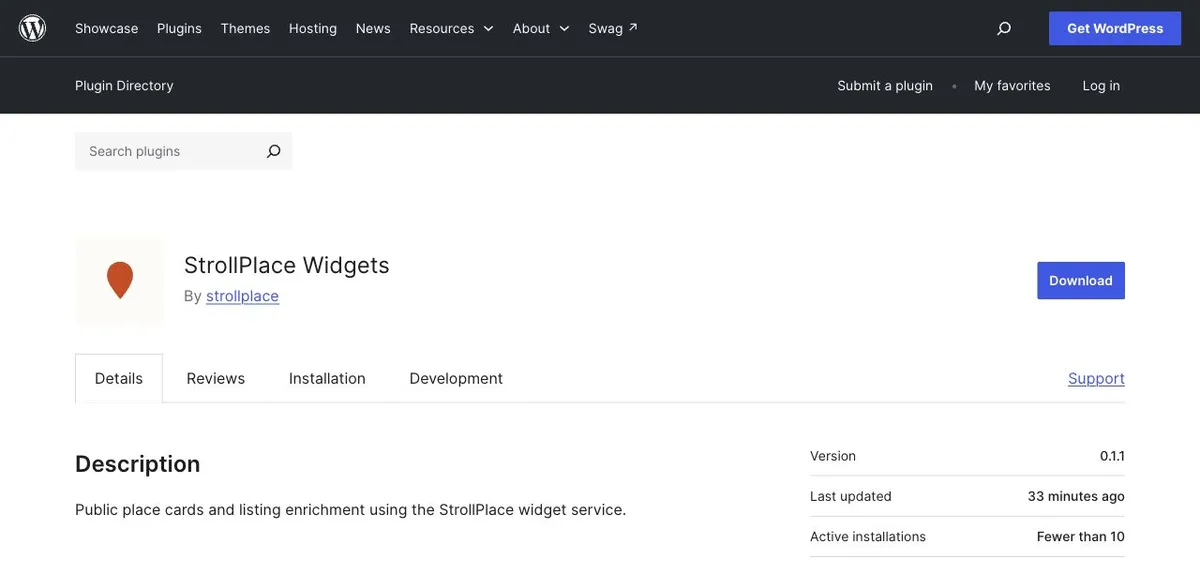Expand the Resources dropdown menu
The image size is (1200, 563).
point(451,28)
